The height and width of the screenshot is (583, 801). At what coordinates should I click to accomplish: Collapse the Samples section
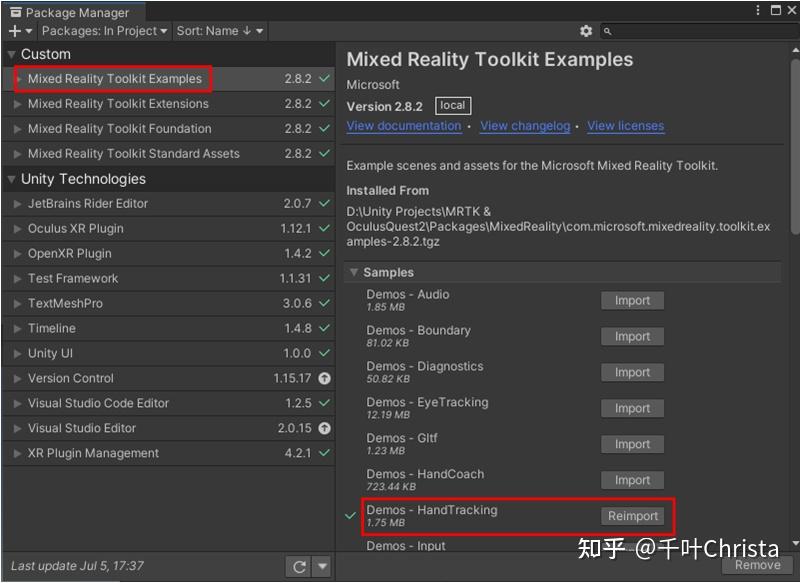tap(354, 272)
